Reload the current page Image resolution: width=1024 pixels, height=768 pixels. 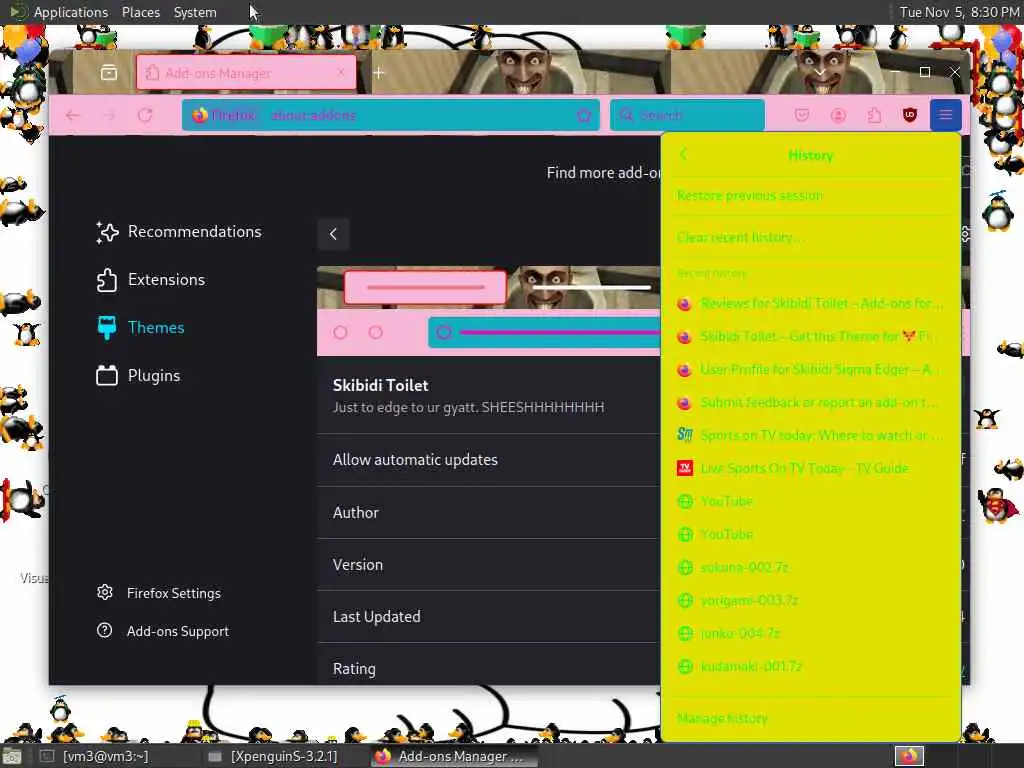tap(145, 116)
